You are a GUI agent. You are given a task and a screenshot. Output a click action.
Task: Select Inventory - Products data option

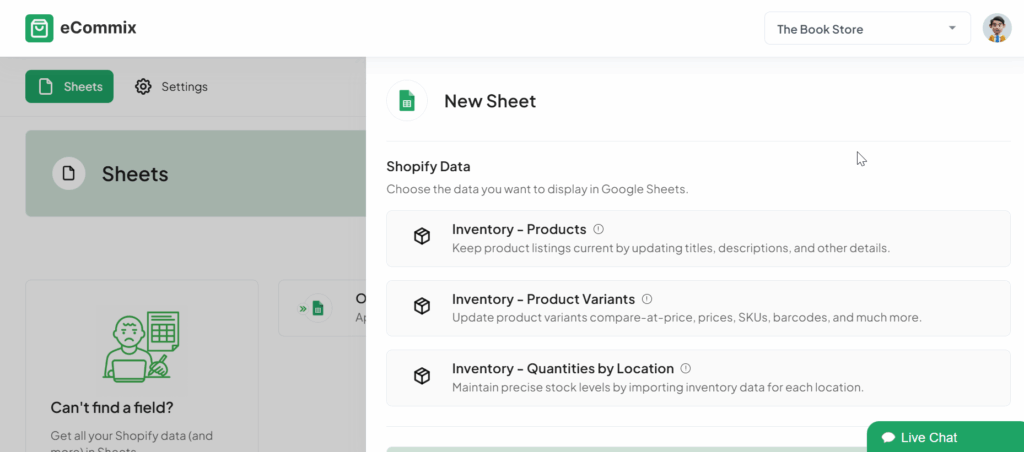click(x=698, y=238)
